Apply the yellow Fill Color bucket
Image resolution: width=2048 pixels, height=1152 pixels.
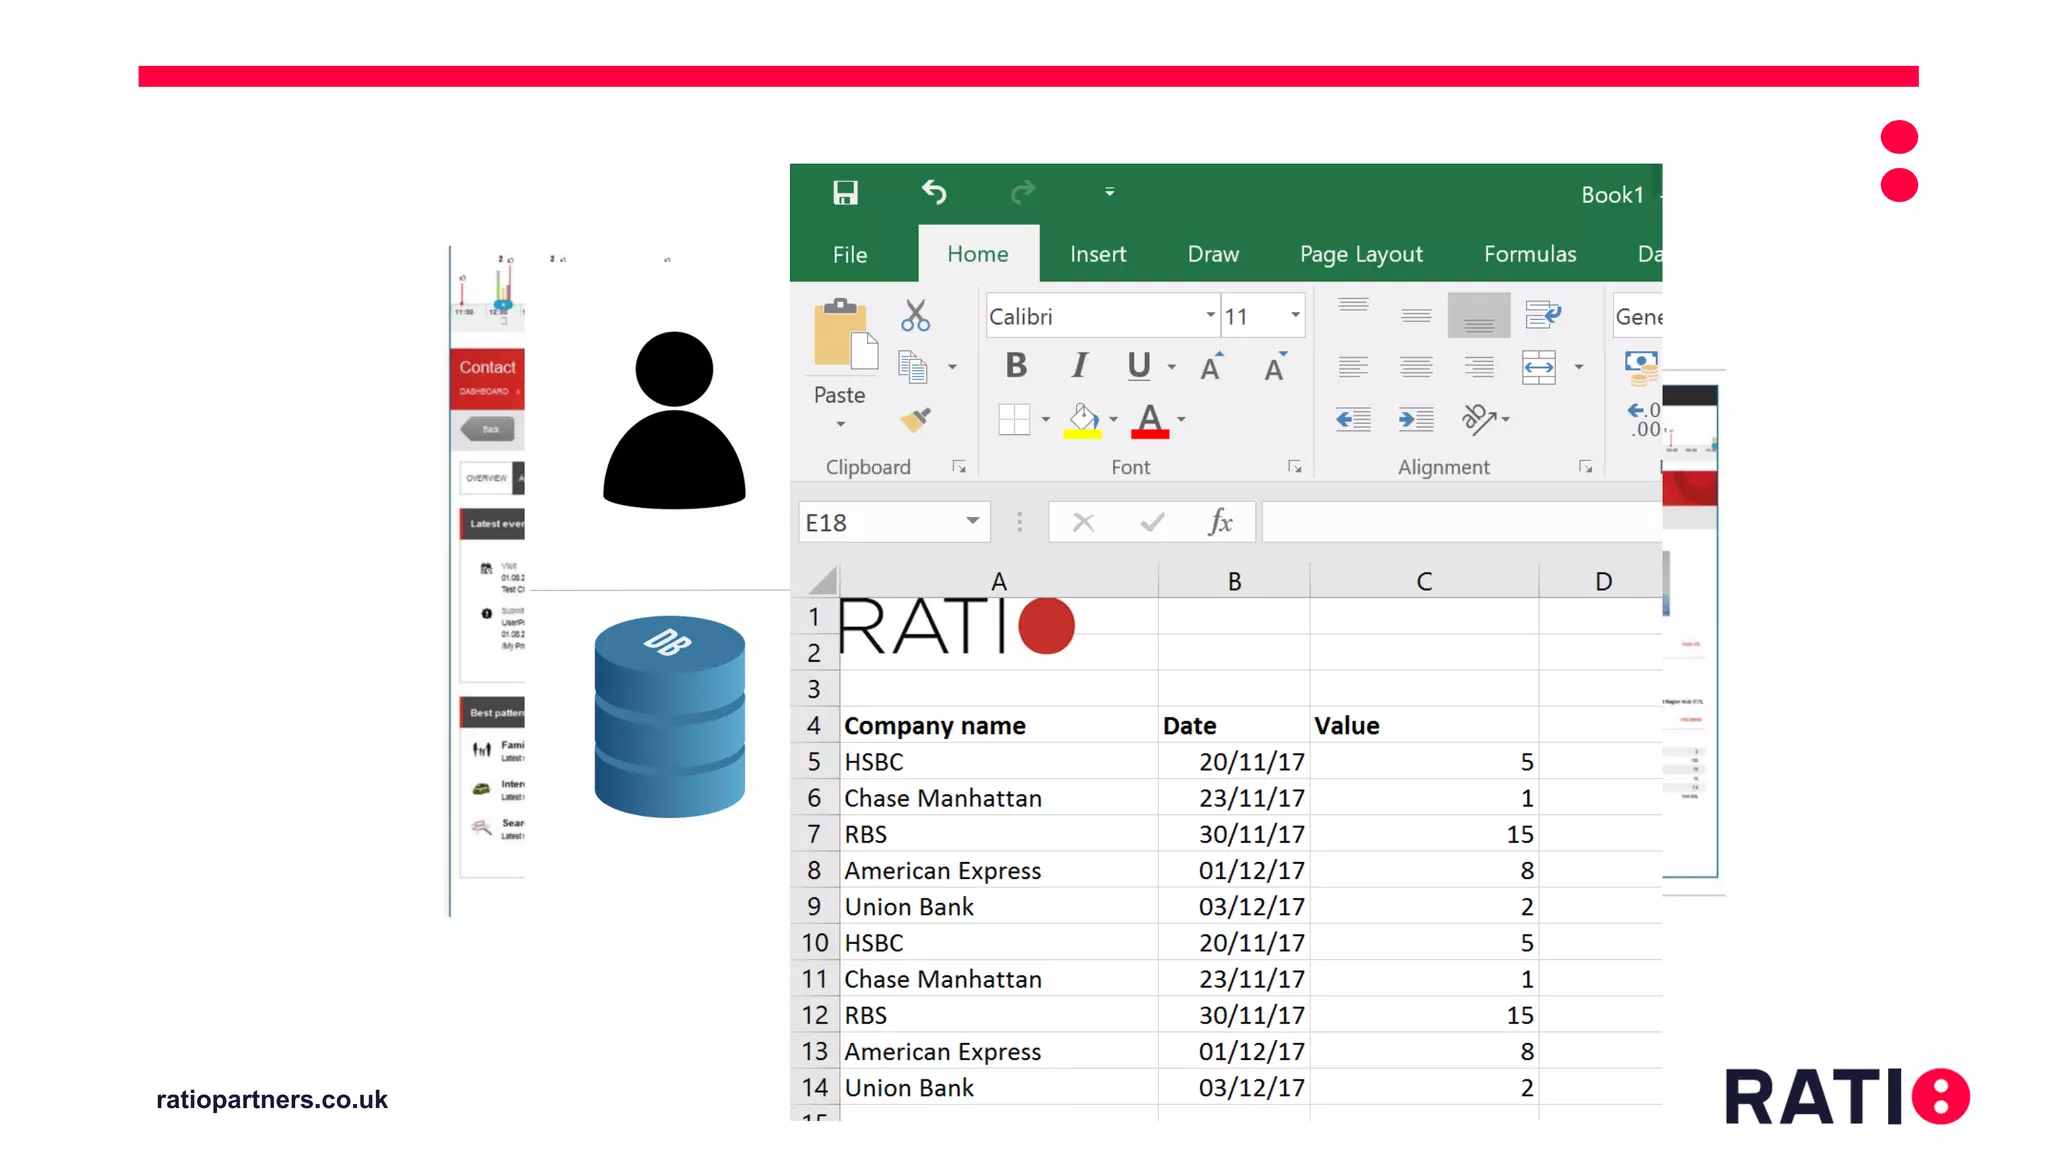1082,420
